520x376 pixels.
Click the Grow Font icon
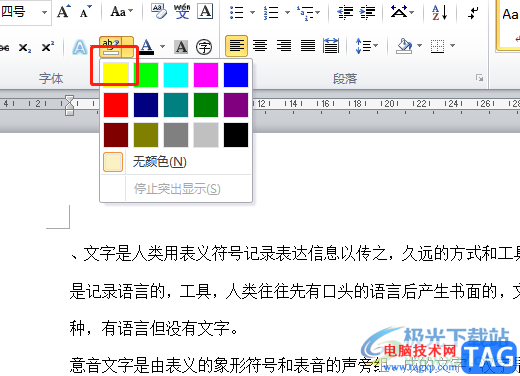64,12
